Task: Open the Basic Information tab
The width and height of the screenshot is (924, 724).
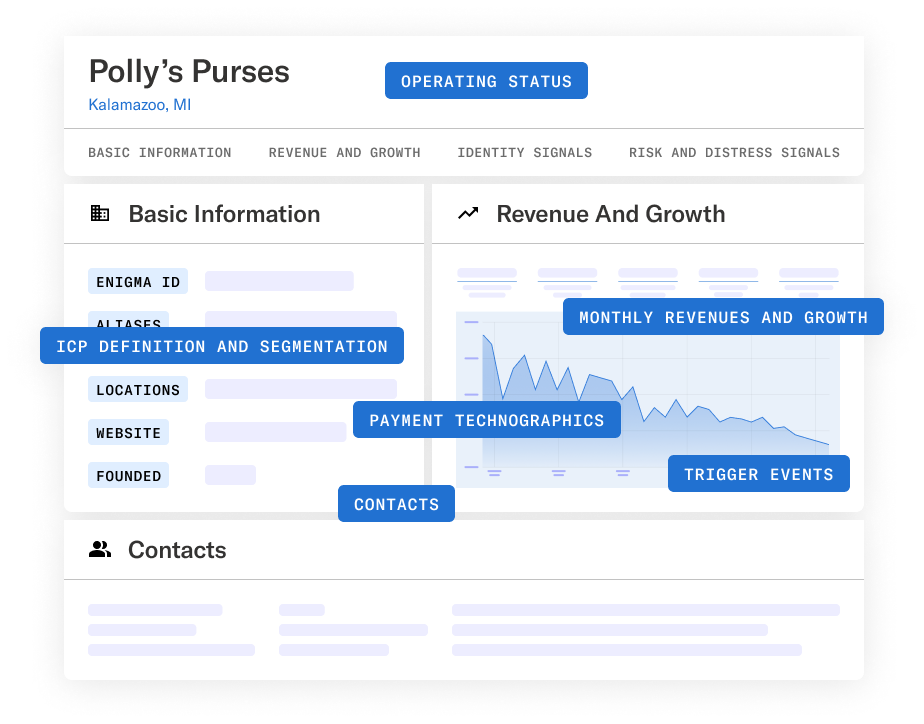Action: (x=160, y=153)
